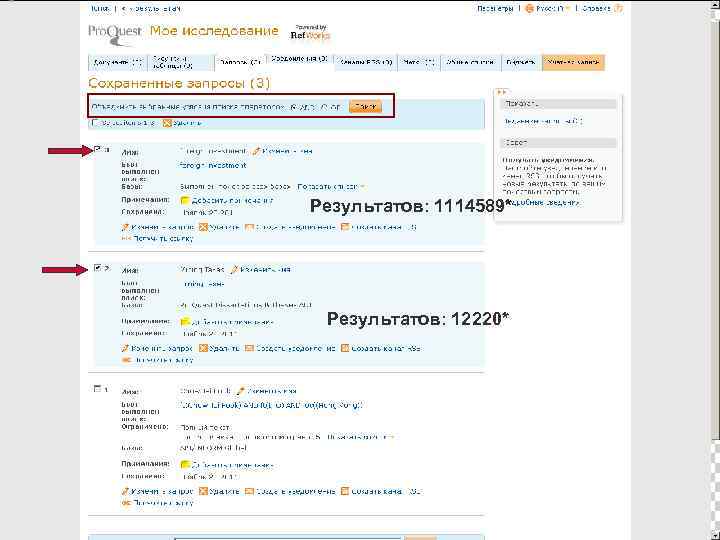
Task: Click create RSS feed icon in search 3
Action: click(345, 227)
